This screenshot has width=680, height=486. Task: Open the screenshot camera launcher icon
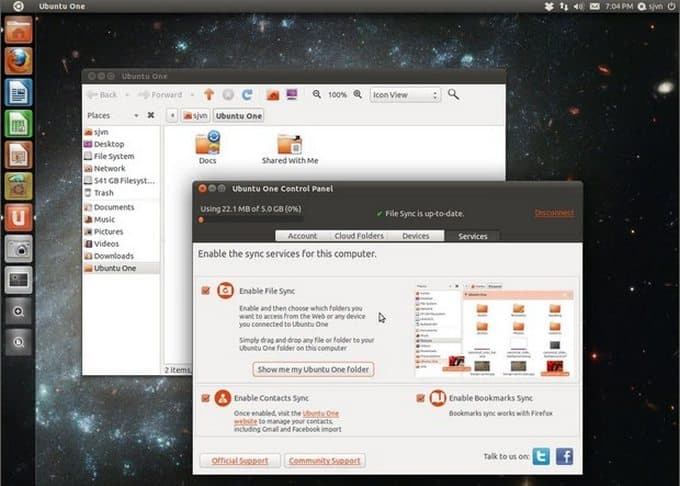[18, 249]
